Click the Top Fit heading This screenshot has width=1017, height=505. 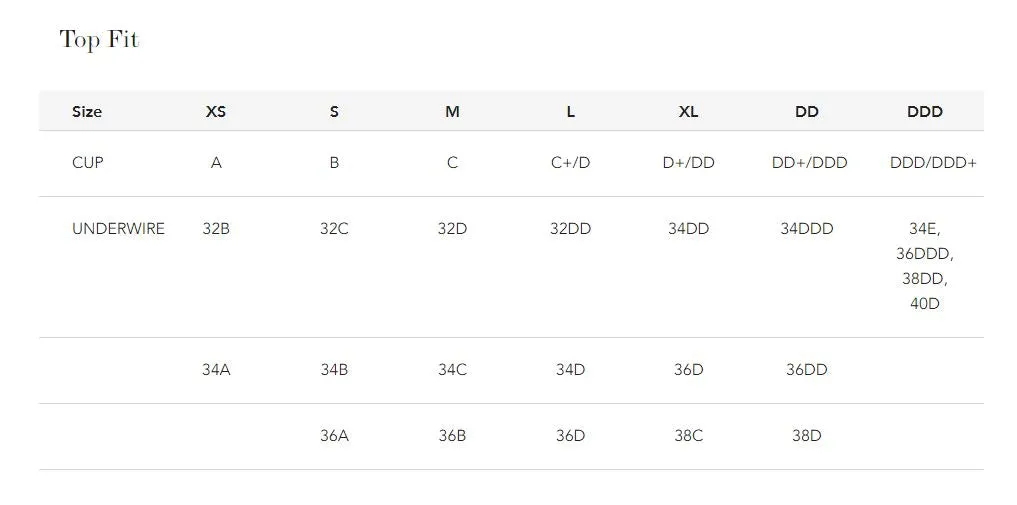99,40
